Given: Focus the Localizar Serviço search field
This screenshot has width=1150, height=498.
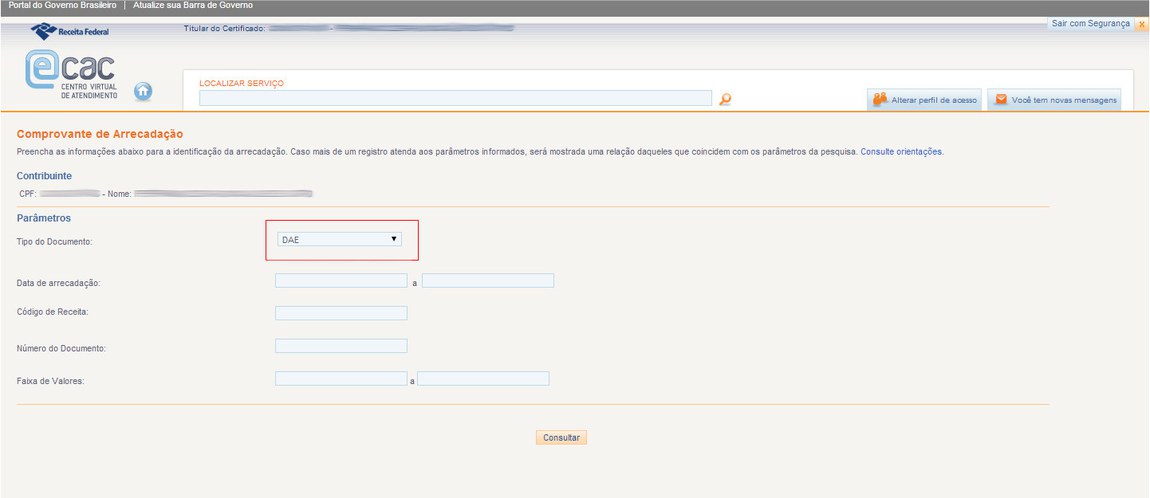Looking at the screenshot, I should [x=455, y=98].
